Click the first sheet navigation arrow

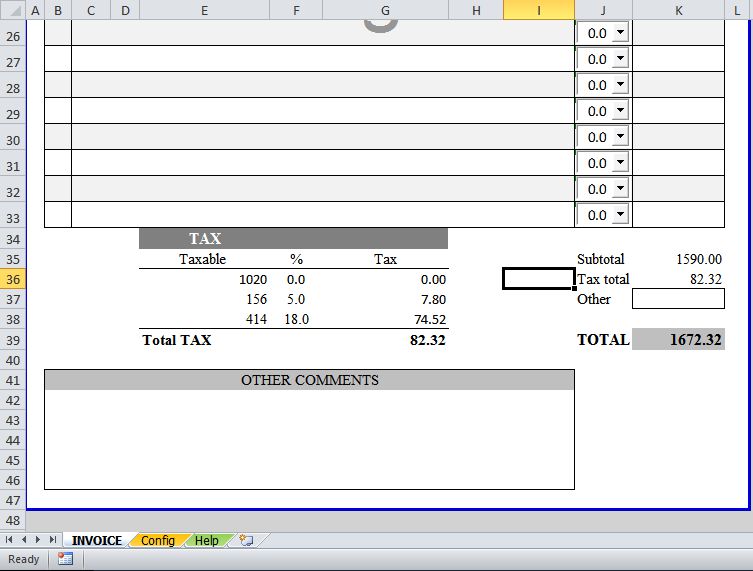pyautogui.click(x=10, y=540)
